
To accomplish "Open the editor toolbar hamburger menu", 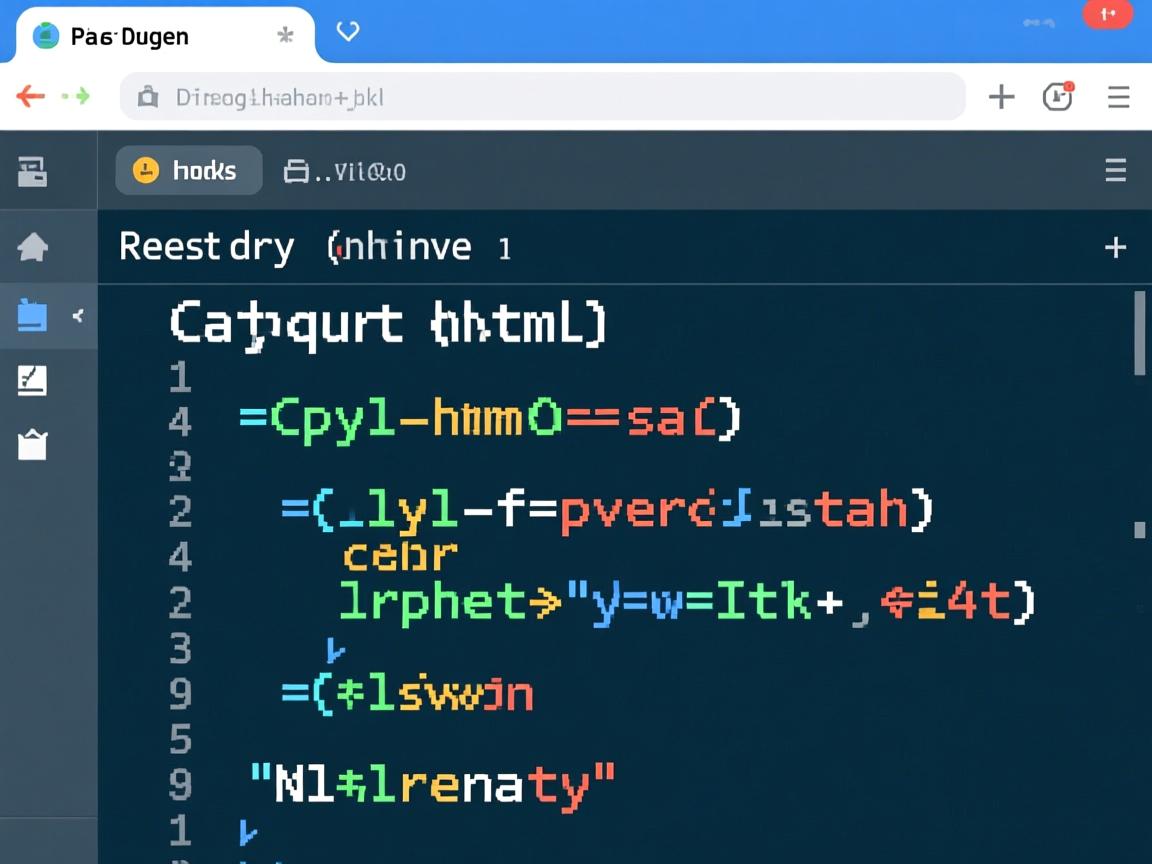I will (1115, 171).
